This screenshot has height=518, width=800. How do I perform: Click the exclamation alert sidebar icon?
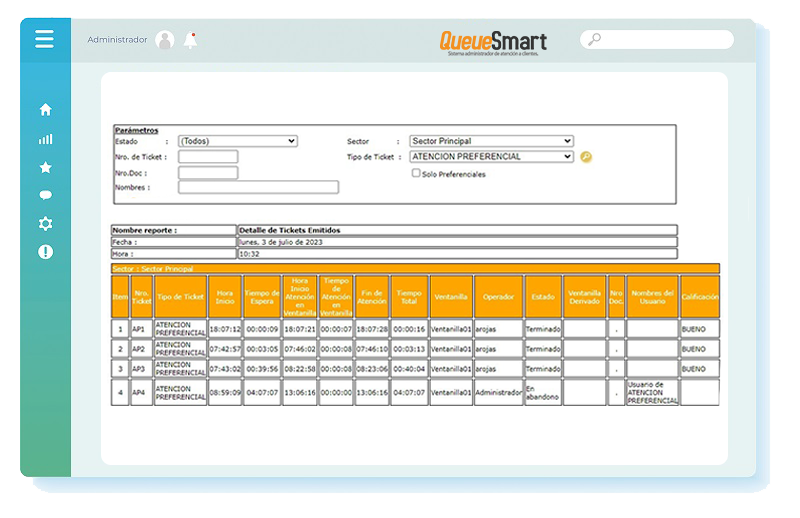(45, 252)
